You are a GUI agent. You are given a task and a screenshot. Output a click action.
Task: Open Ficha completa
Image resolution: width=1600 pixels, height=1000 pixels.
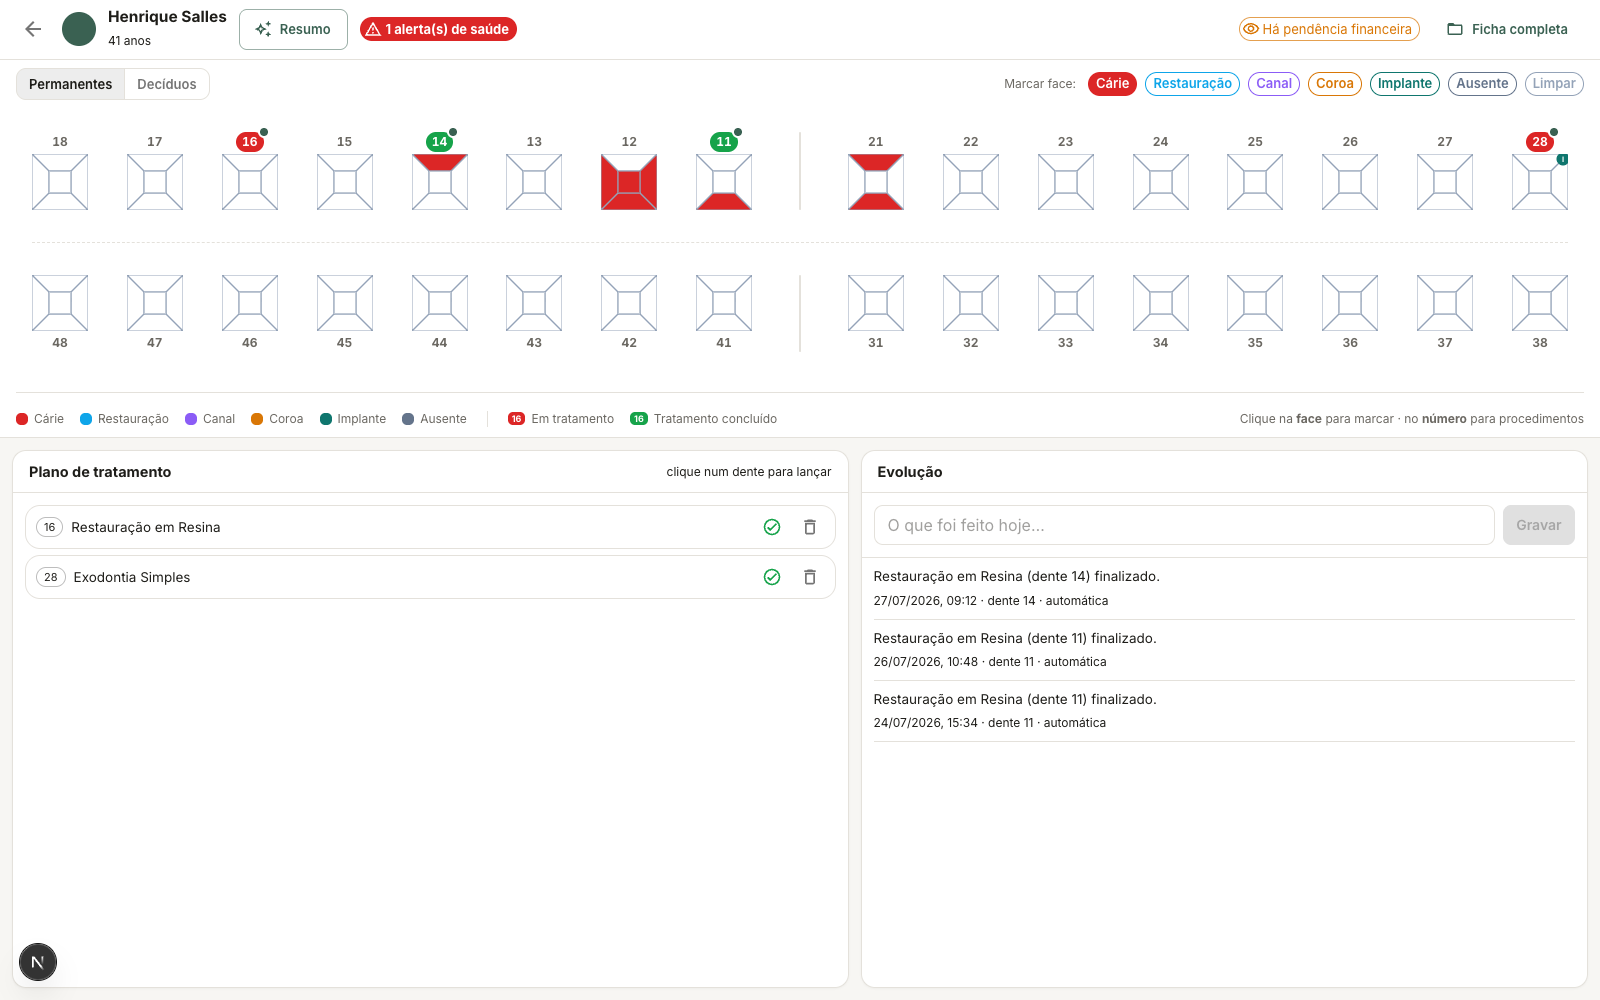pyautogui.click(x=1508, y=29)
